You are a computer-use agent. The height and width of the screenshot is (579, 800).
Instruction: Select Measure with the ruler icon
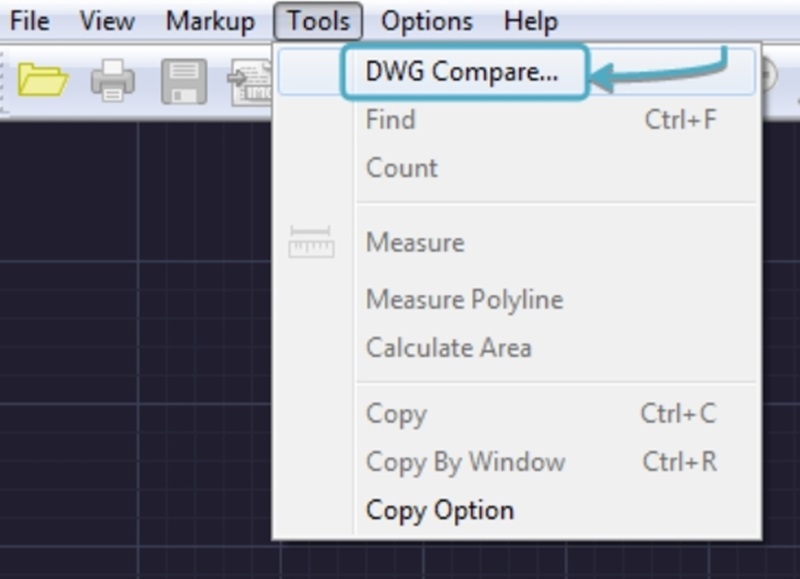click(x=414, y=242)
